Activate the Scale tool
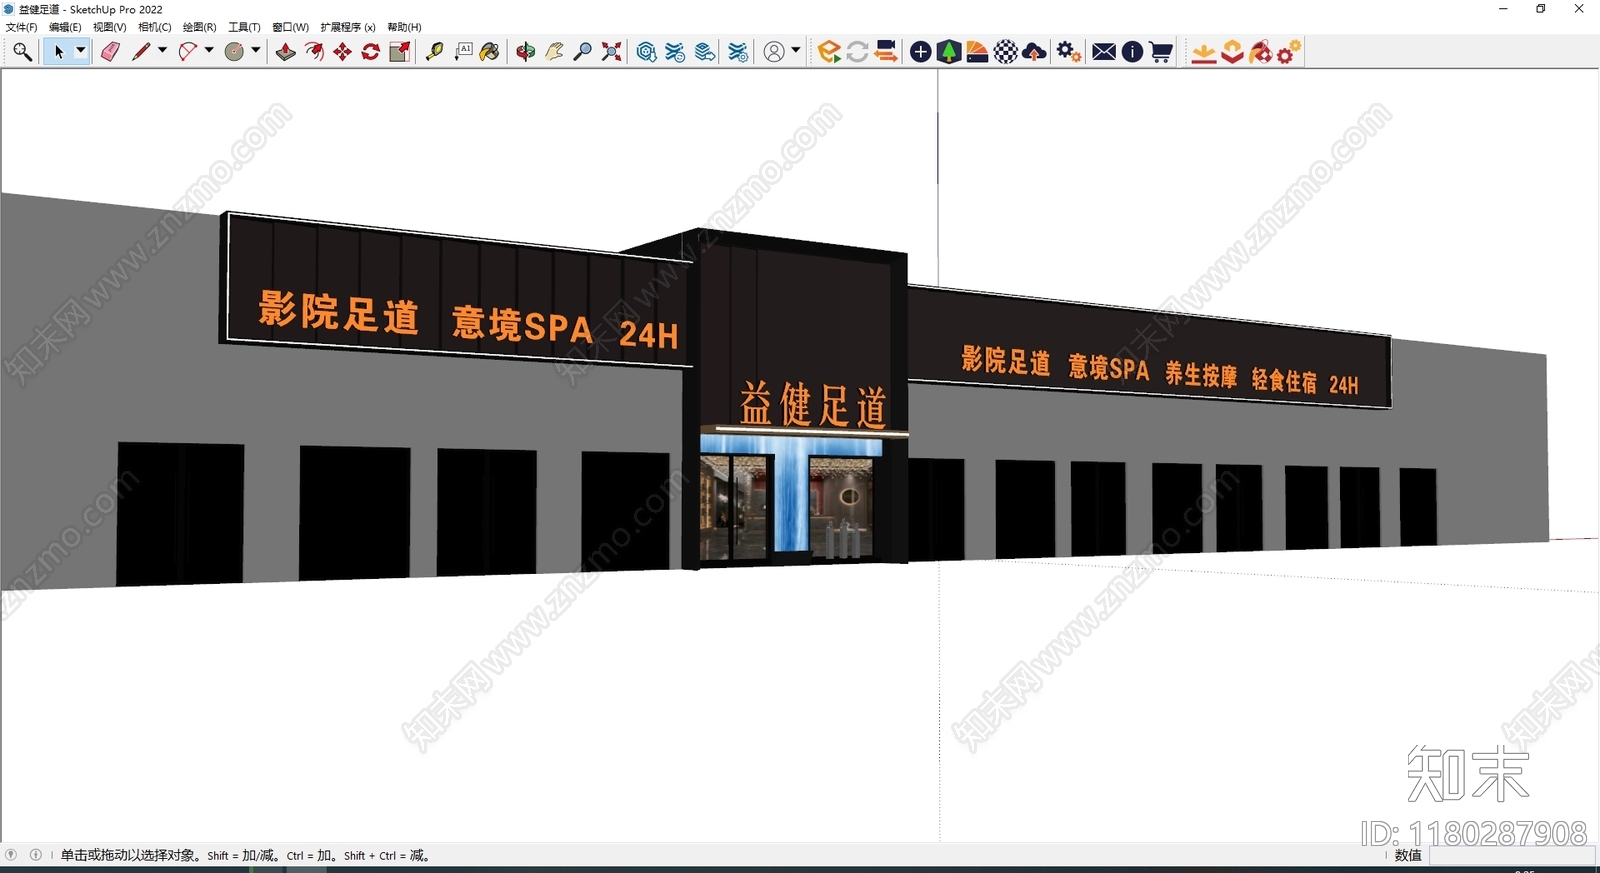Image resolution: width=1600 pixels, height=873 pixels. pos(400,52)
